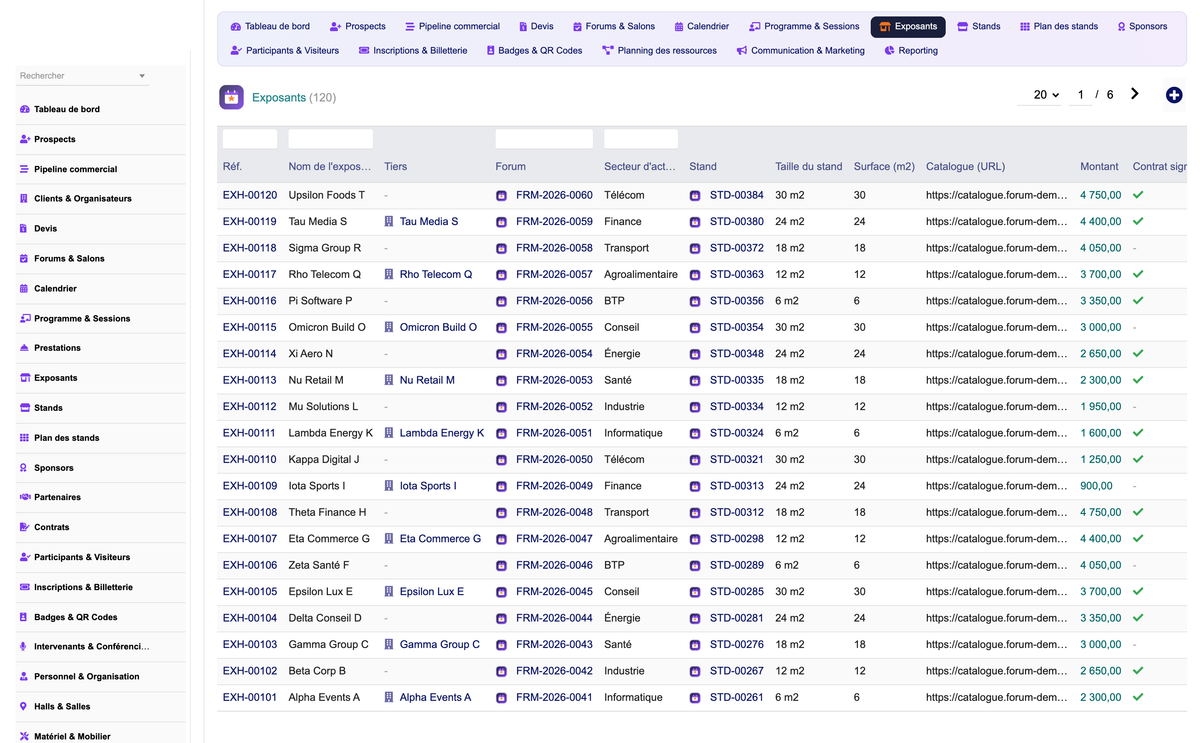Sort by the Surface (m2) column header
This screenshot has width=1200, height=743.
click(x=884, y=167)
